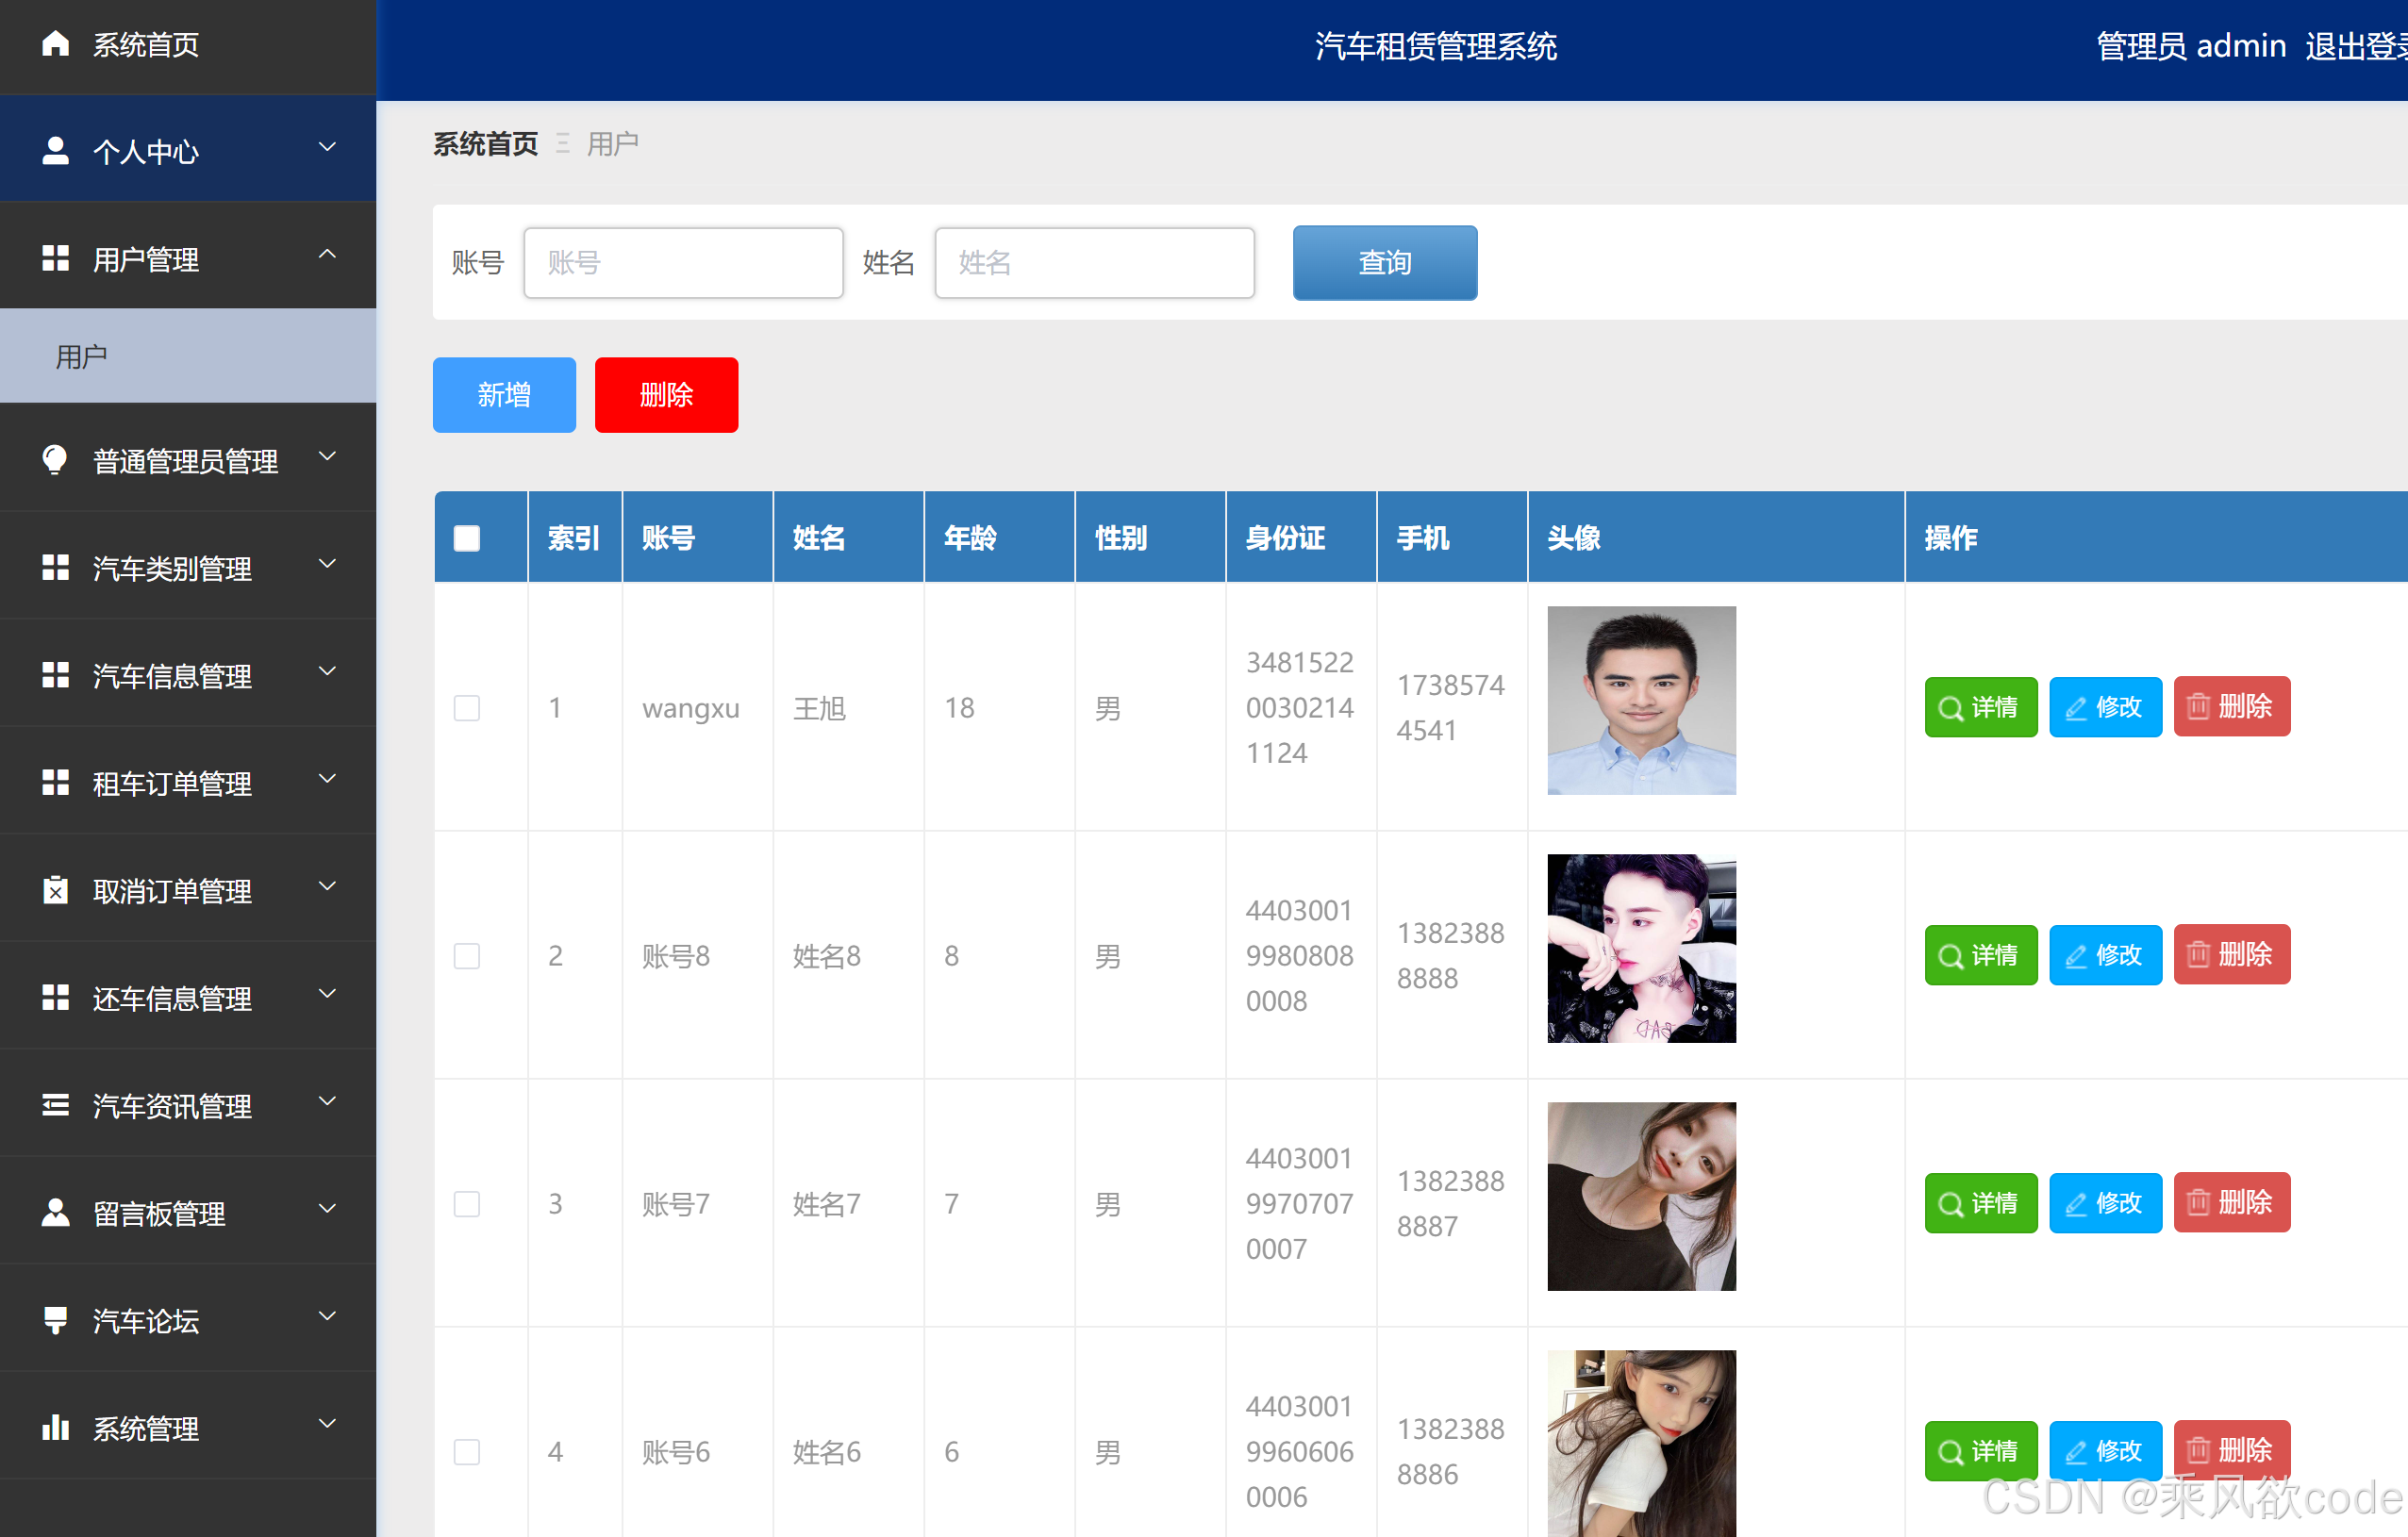Click the list icon for 汽车资讯管理
Viewport: 2408px width, 1537px height.
click(55, 1105)
